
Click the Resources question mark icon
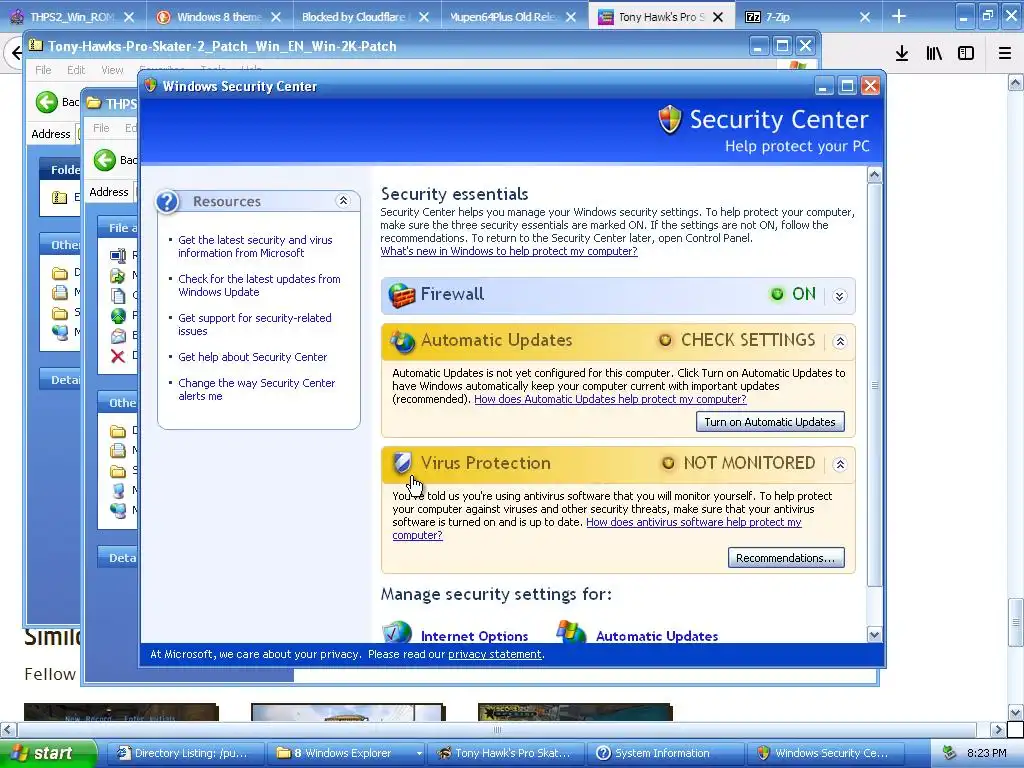click(x=168, y=202)
